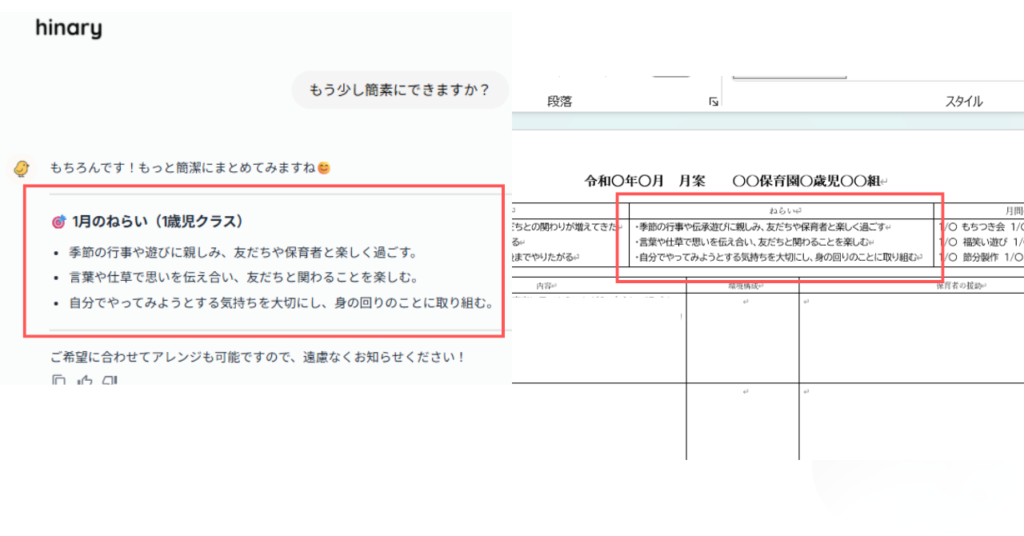The width and height of the screenshot is (1024, 536).
Task: Give the hinary response a thumbs down
Action: pyautogui.click(x=110, y=380)
